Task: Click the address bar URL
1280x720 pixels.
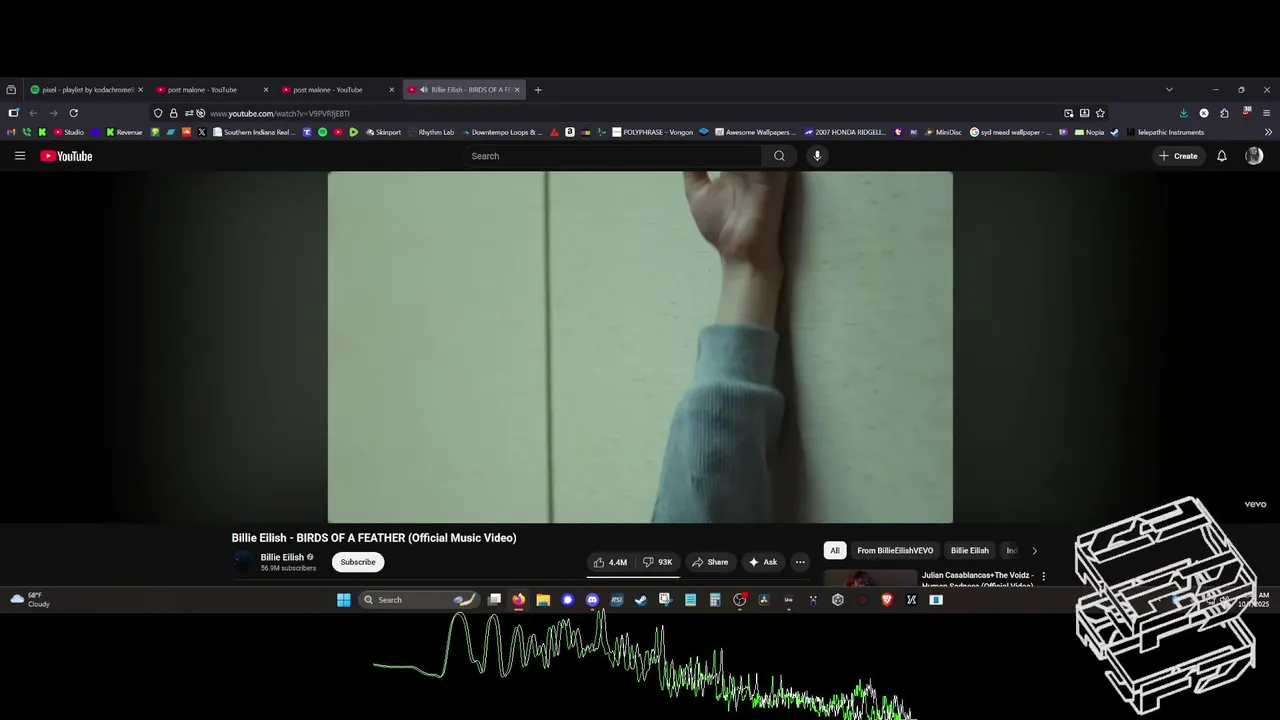Action: coord(280,114)
